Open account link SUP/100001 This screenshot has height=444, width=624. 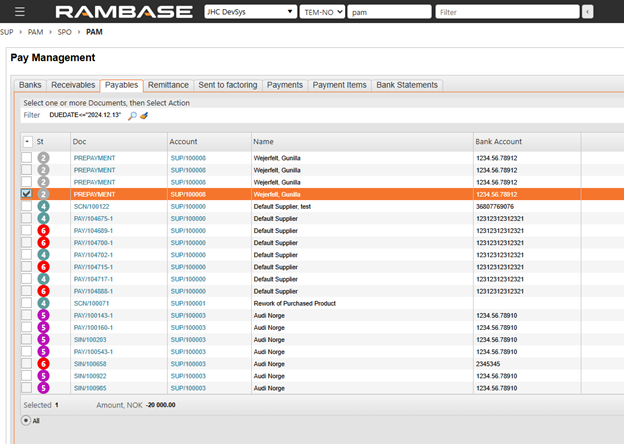coord(187,303)
